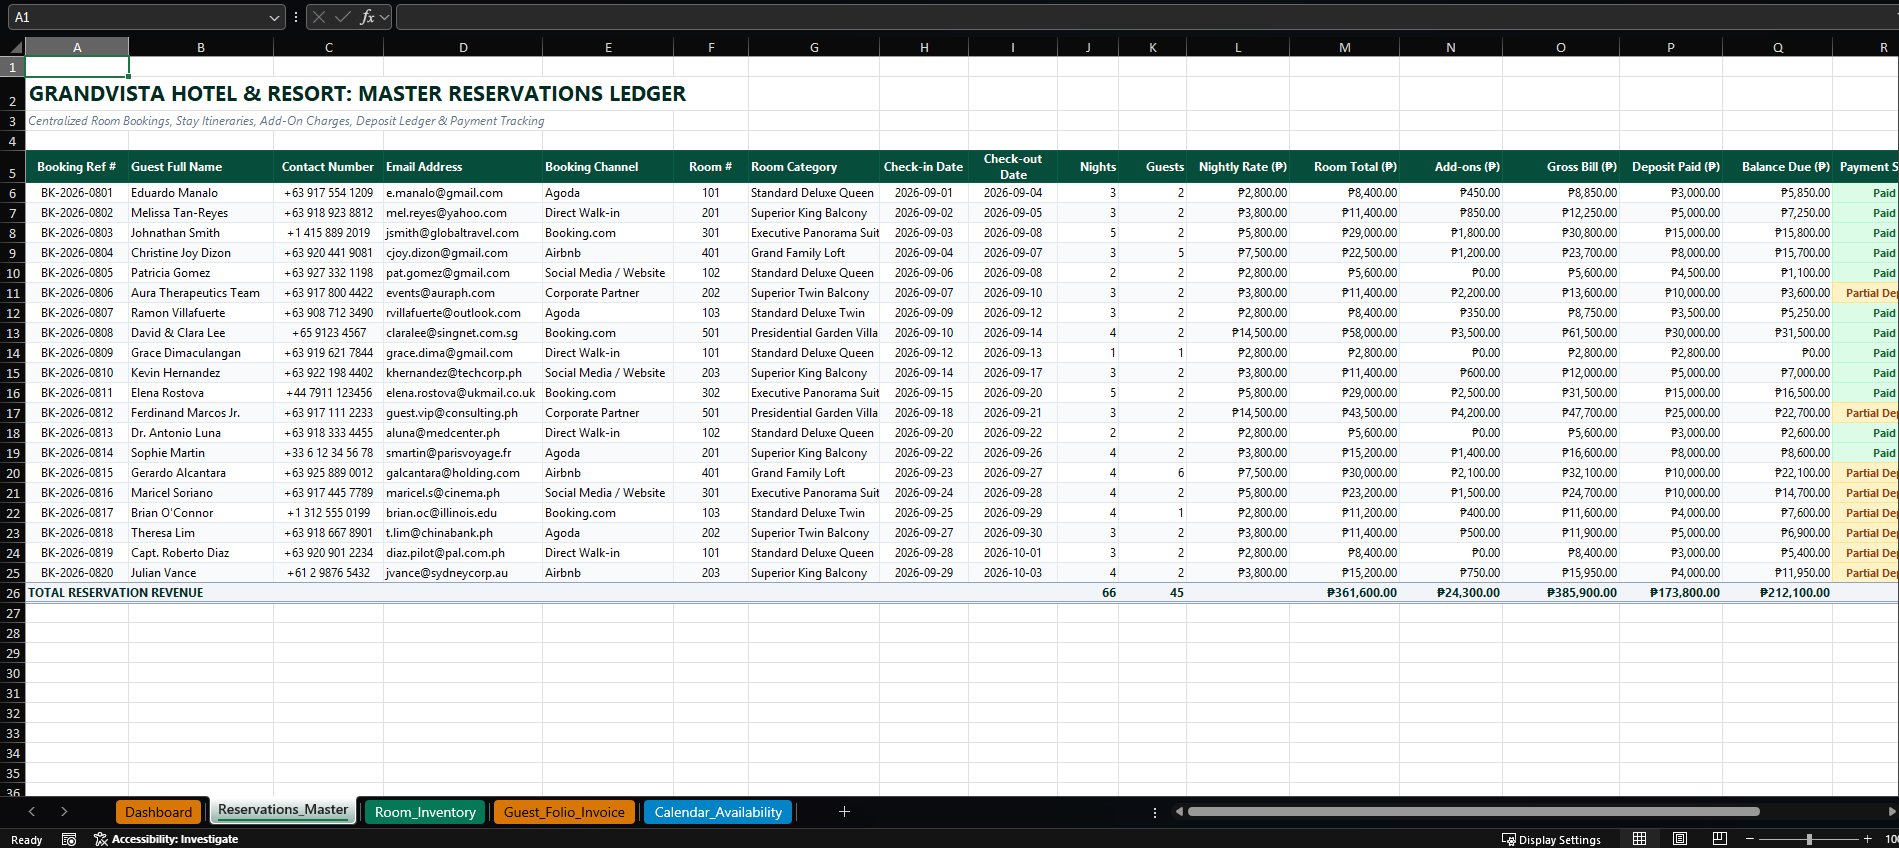The image size is (1899, 848).
Task: Select Aura Therapeutics Team cell
Action: tap(201, 293)
